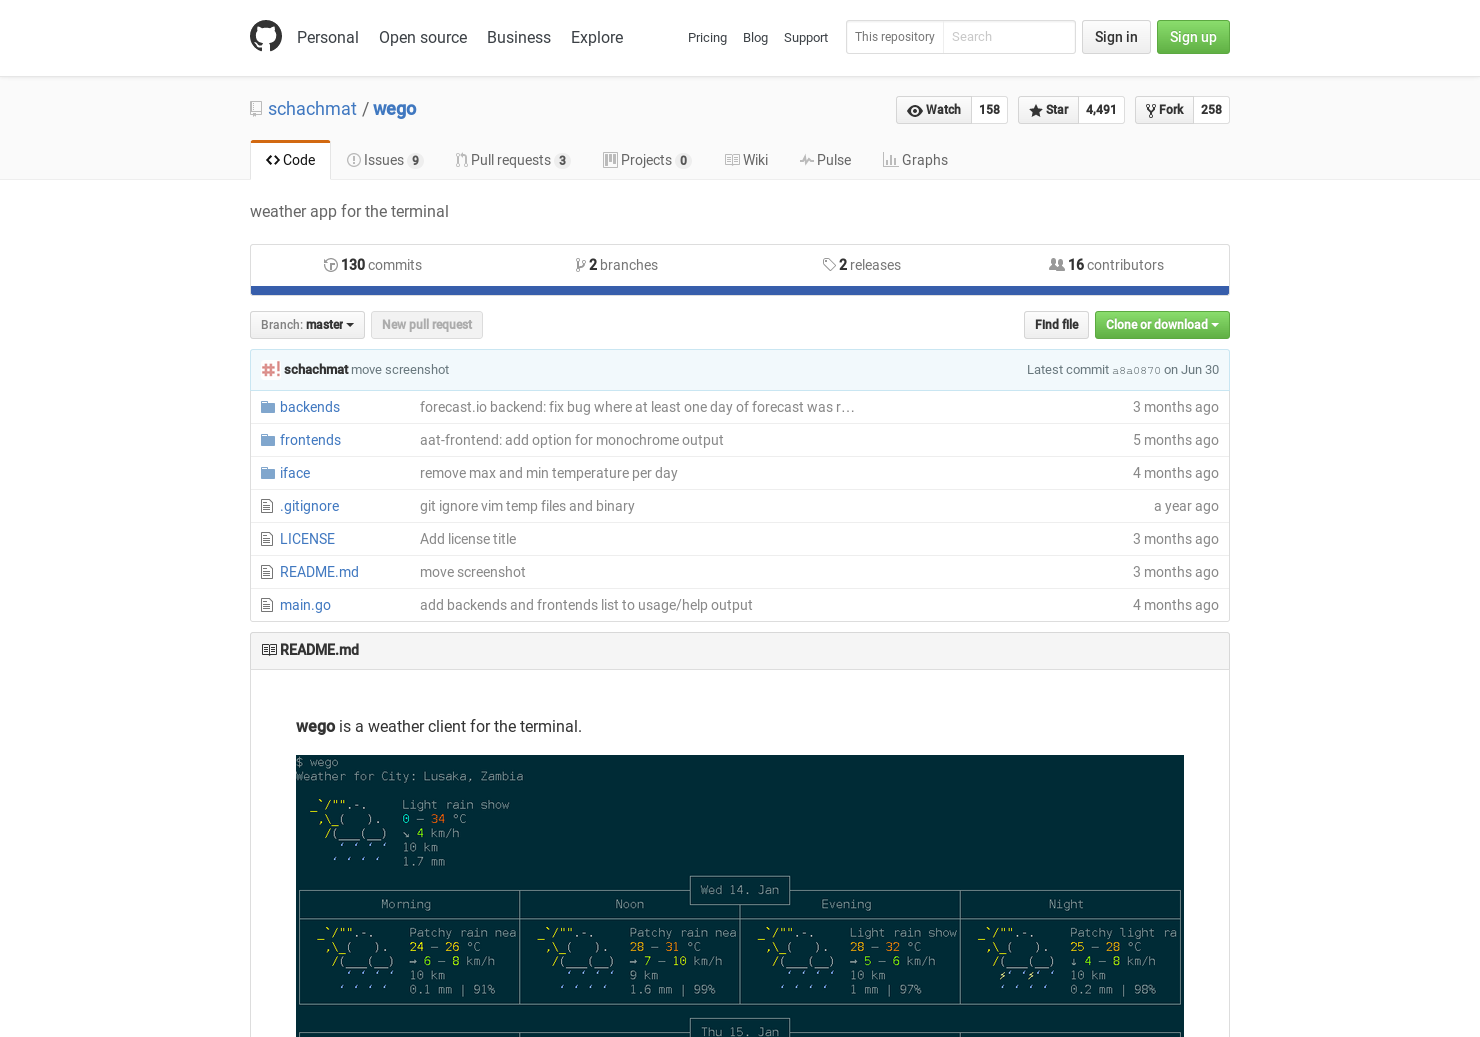Focus the Search input field
The image size is (1480, 1037).
click(x=1009, y=37)
